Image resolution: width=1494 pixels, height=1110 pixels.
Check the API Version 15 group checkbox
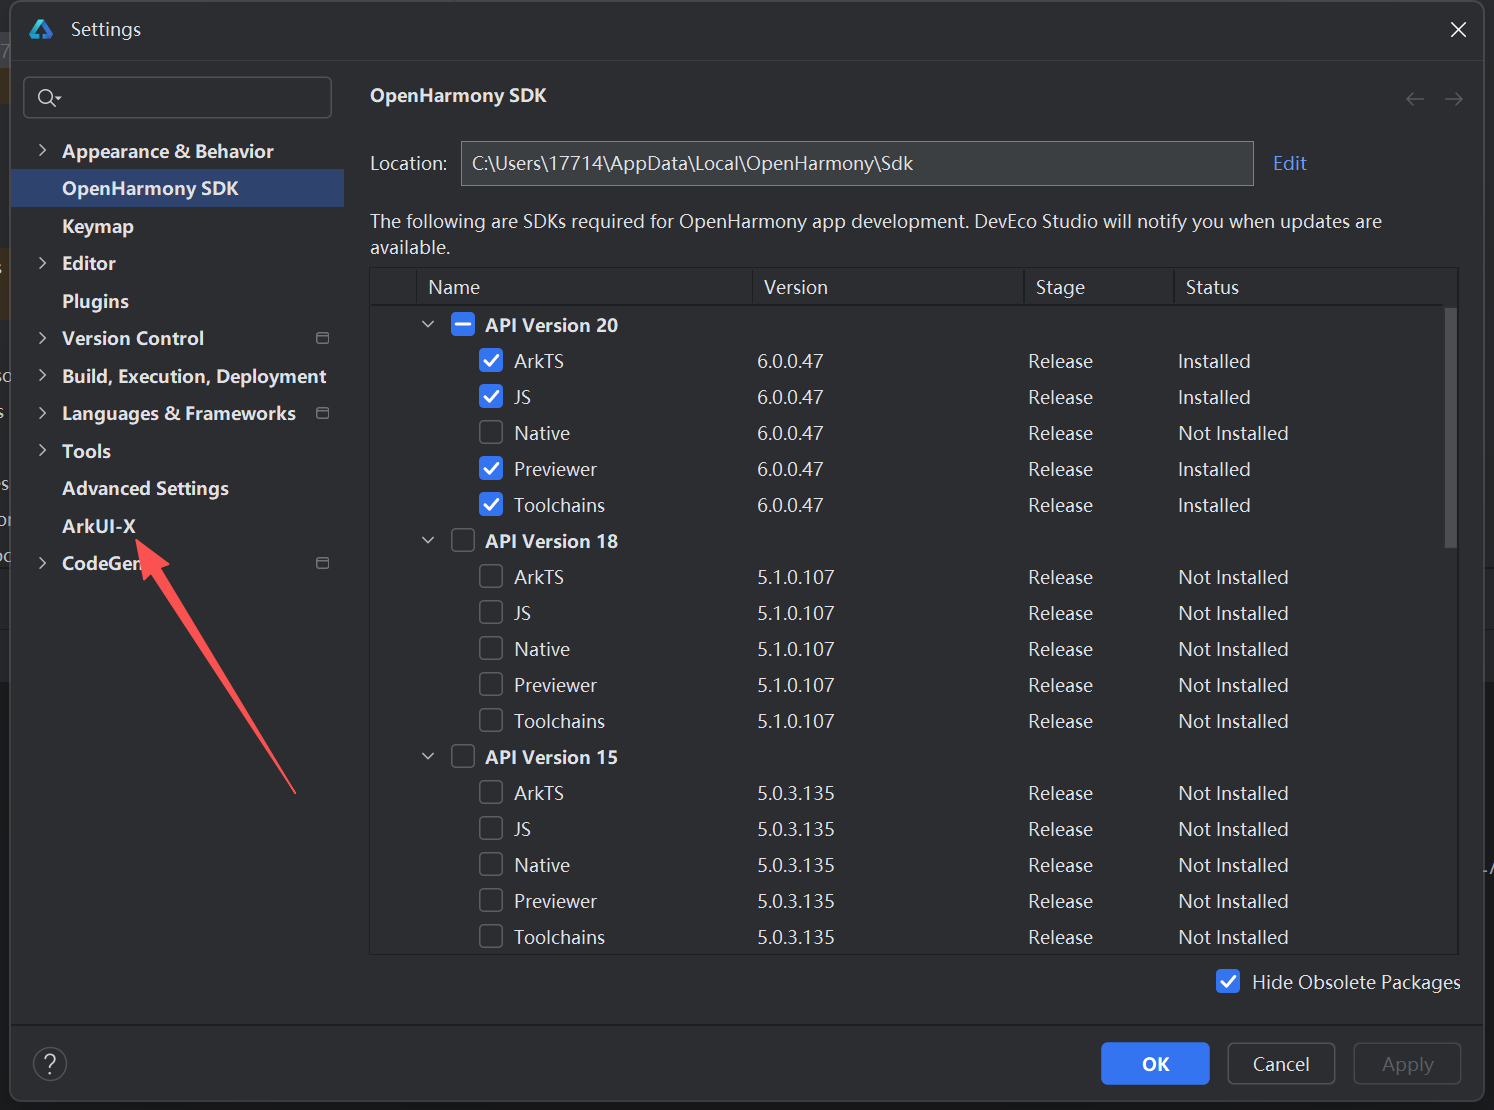coord(463,757)
